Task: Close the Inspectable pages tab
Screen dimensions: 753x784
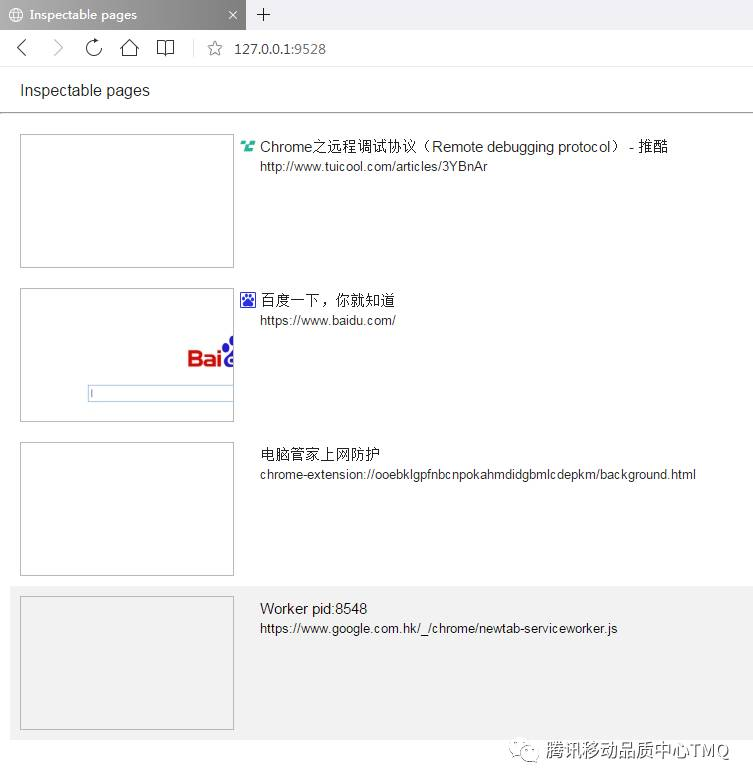Action: coord(232,15)
